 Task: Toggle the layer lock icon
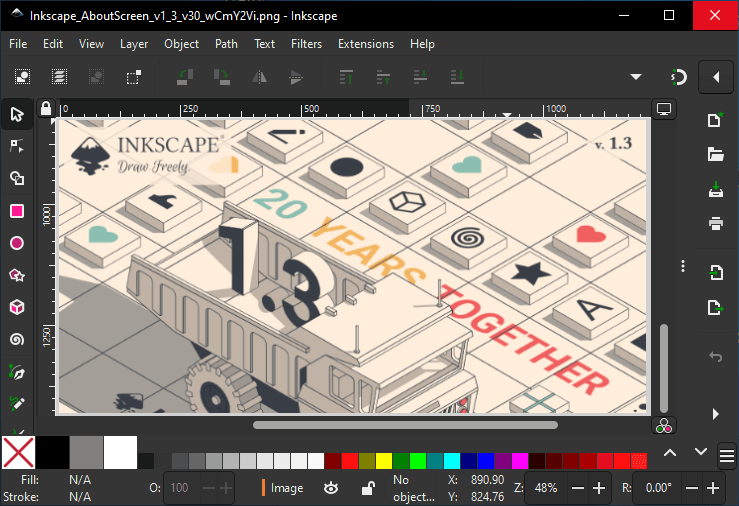368,488
